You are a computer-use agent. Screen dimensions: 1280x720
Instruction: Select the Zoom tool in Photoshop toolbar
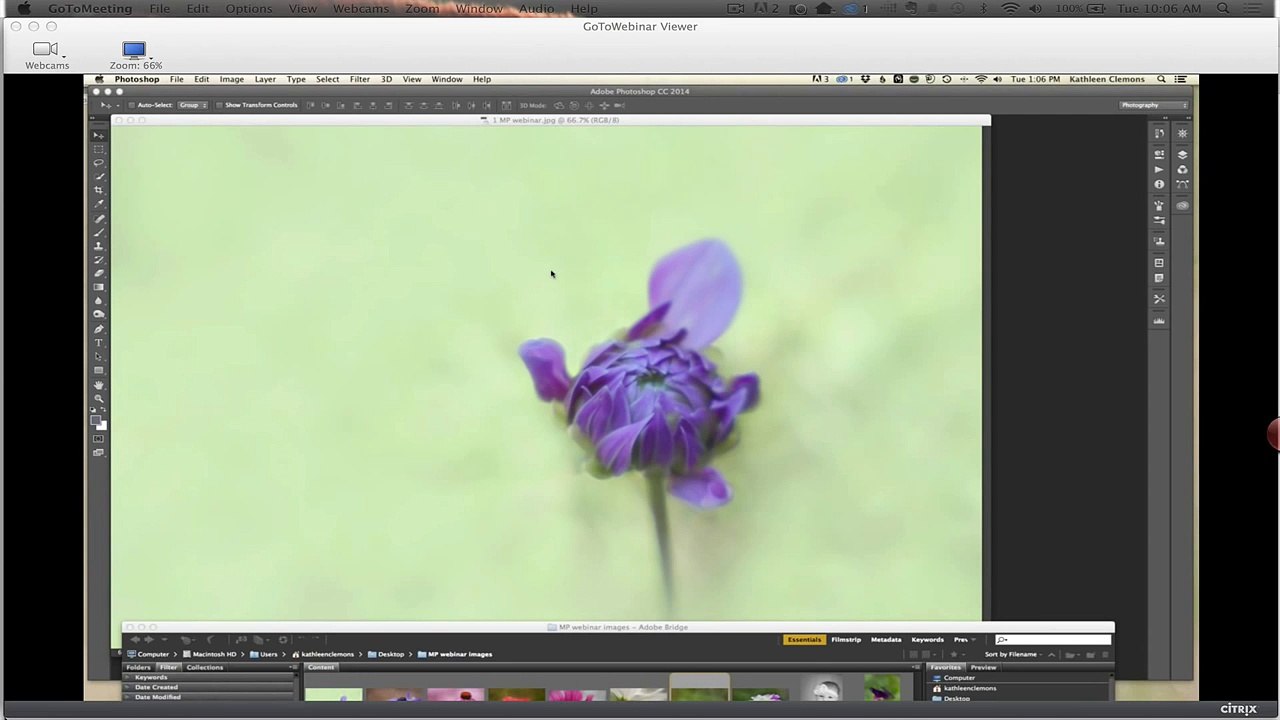[x=99, y=398]
